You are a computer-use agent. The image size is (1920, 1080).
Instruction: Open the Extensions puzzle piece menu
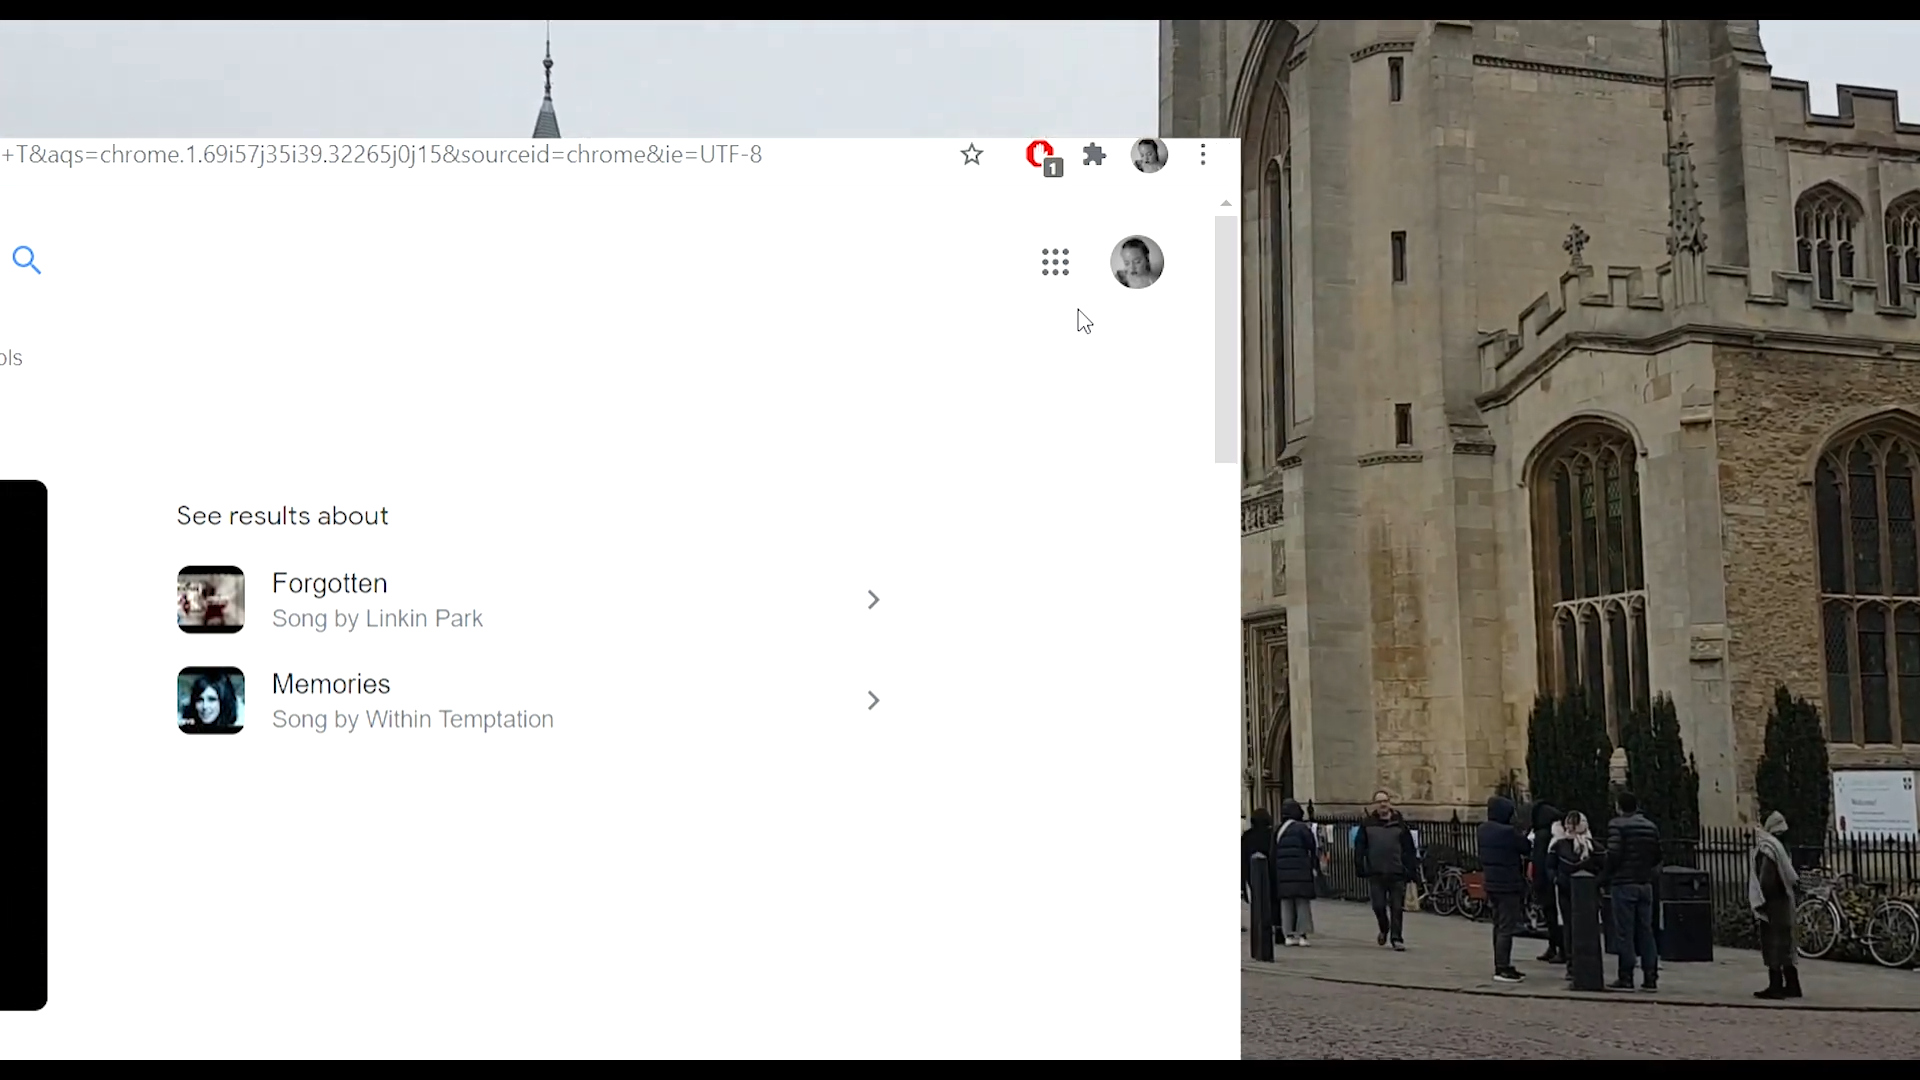(x=1094, y=155)
